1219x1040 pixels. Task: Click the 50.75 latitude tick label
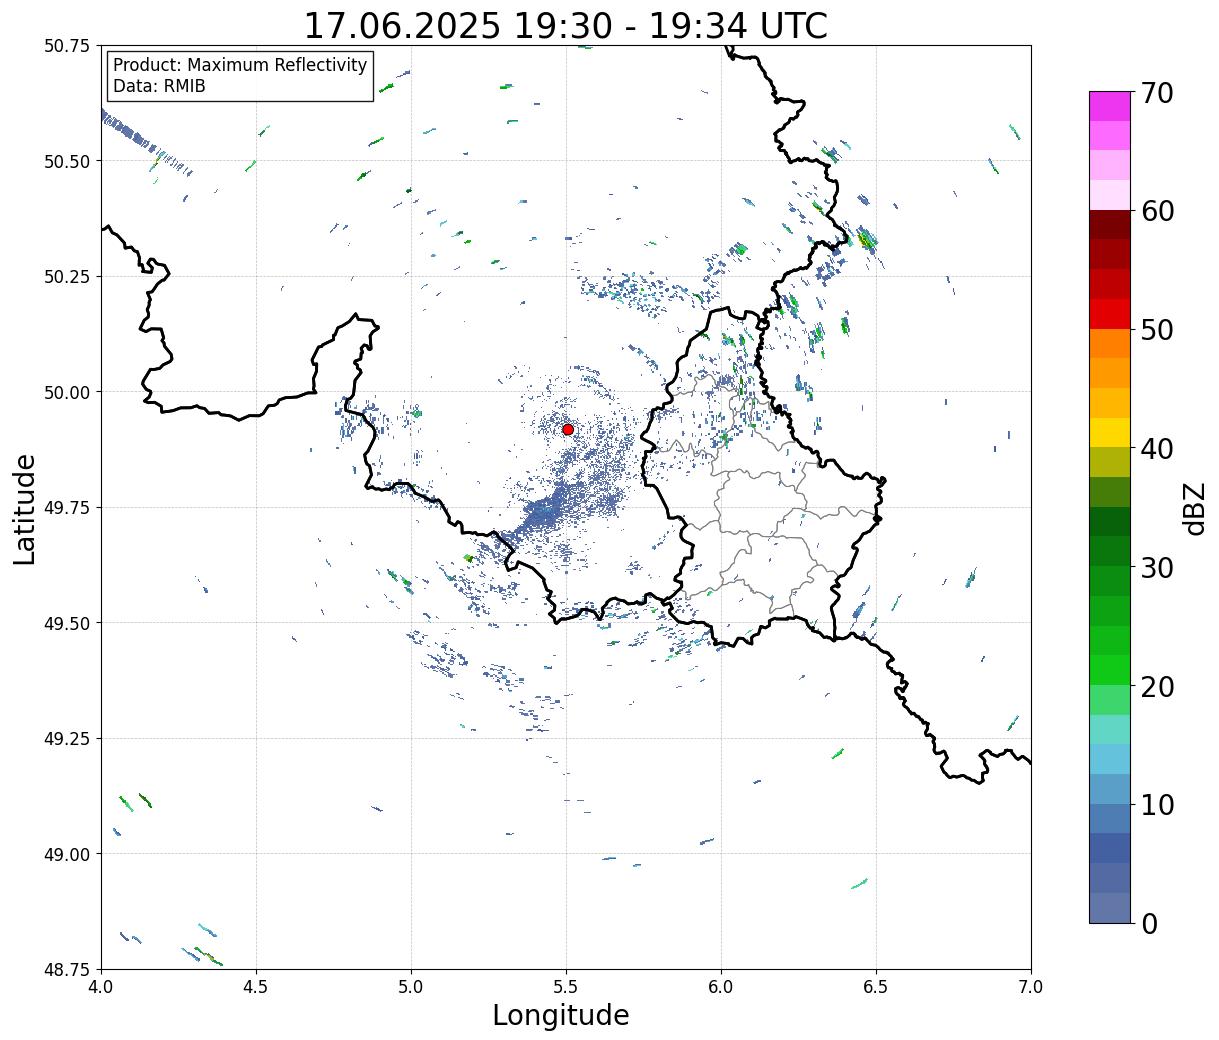point(67,46)
